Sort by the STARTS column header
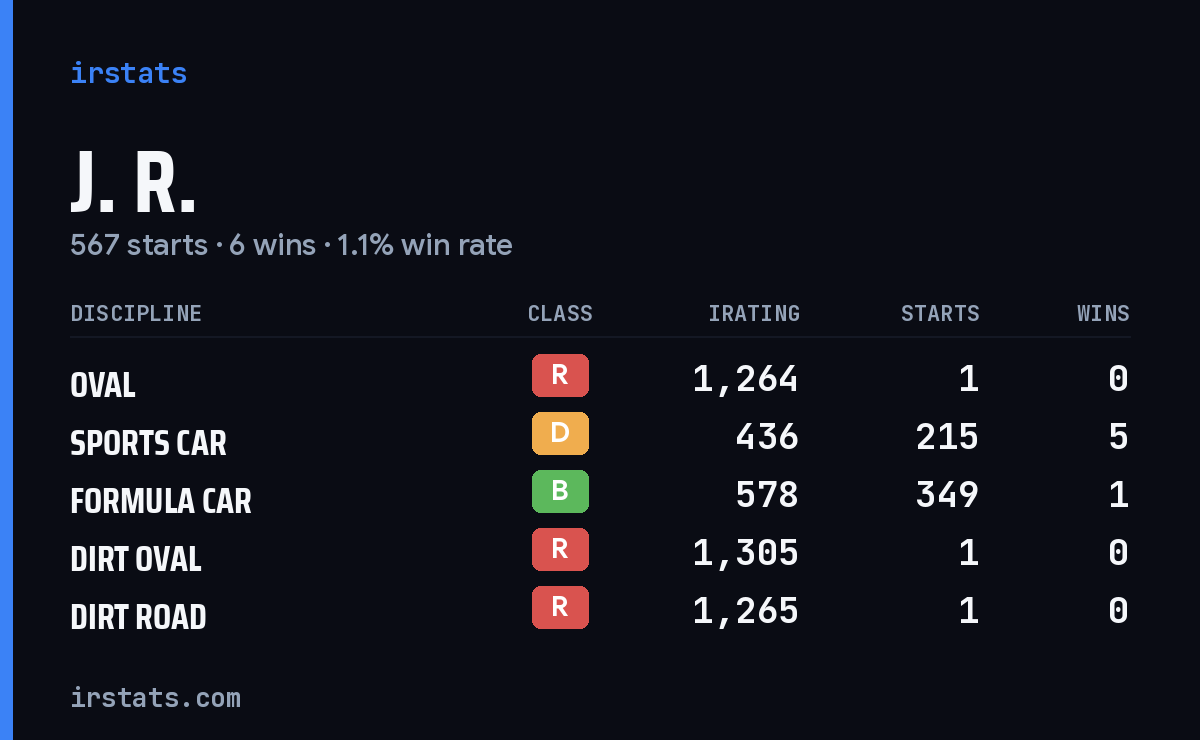Image resolution: width=1200 pixels, height=740 pixels. [x=940, y=314]
